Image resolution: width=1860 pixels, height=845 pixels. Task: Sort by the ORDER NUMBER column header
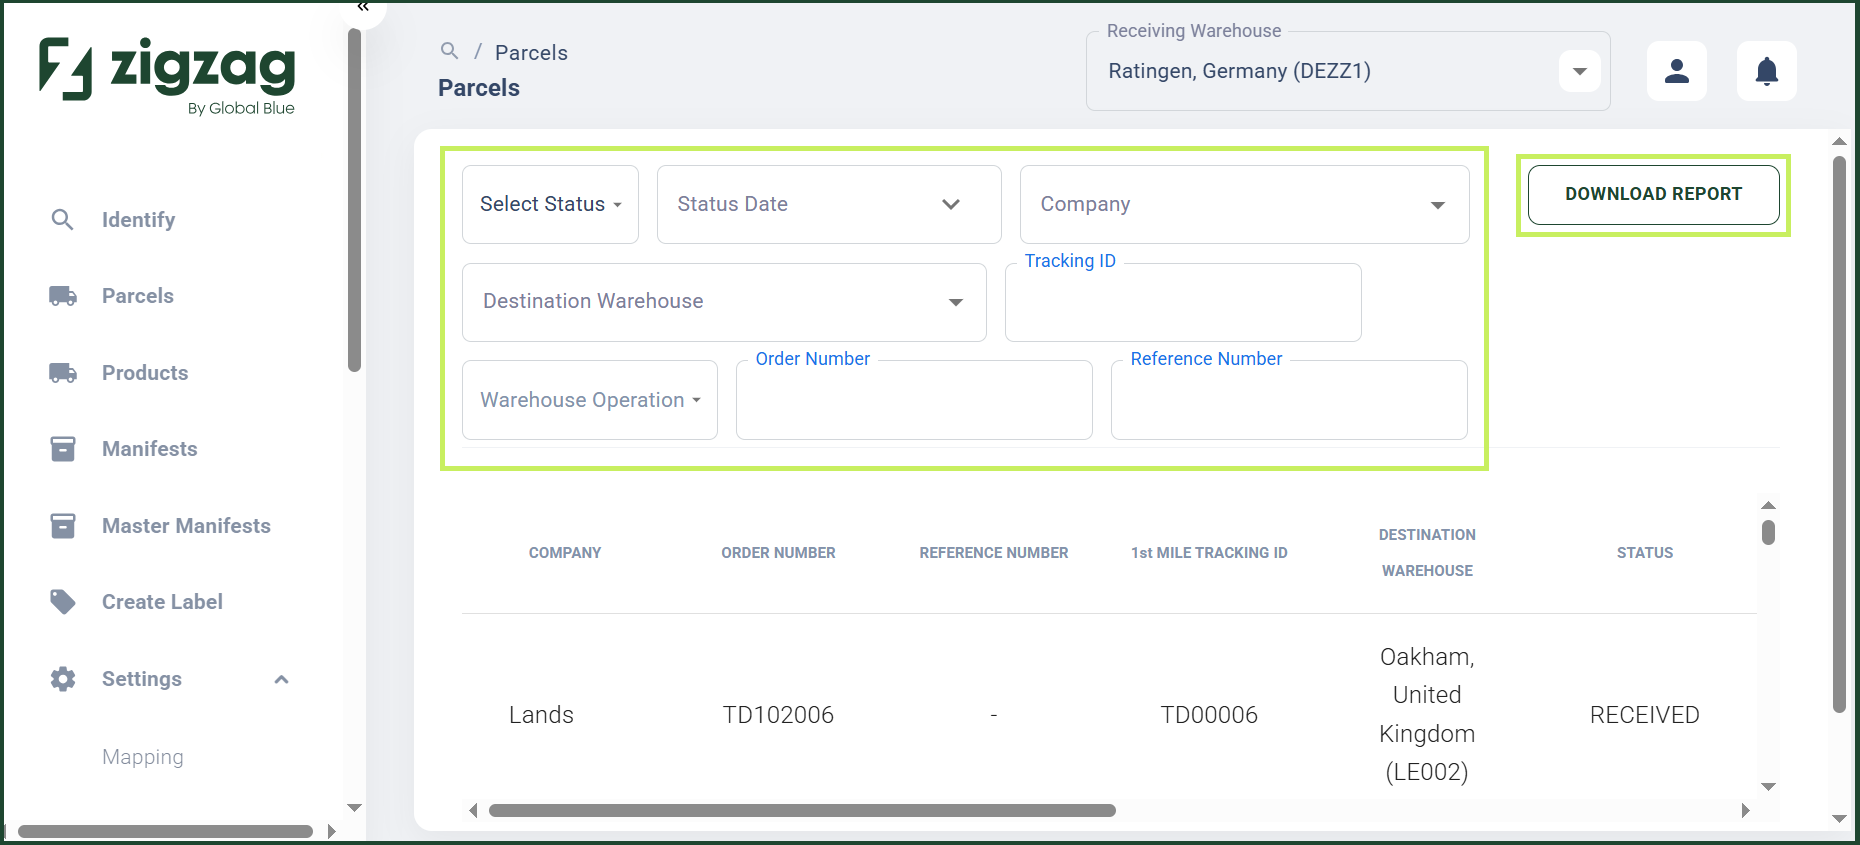click(x=778, y=553)
